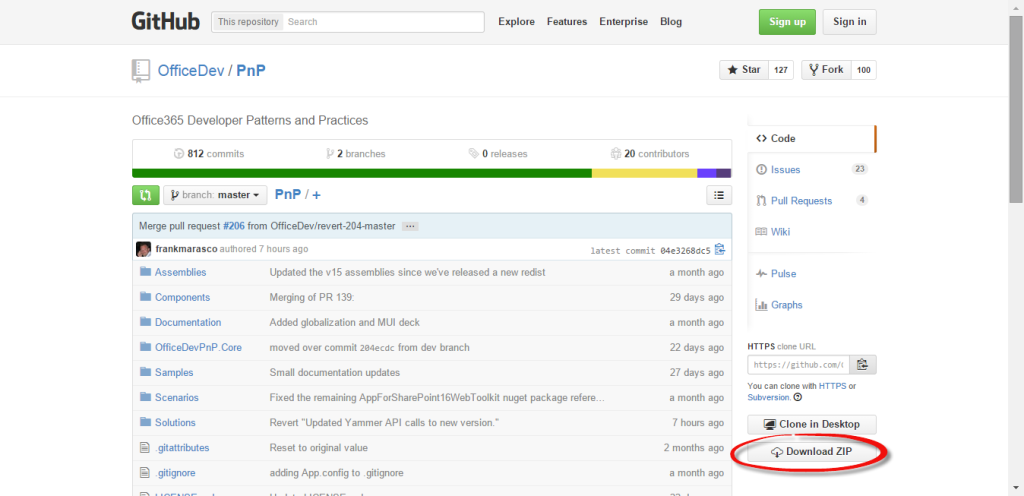Open Enterprise in the top navigation
Image resolution: width=1024 pixels, height=496 pixels.
[624, 22]
